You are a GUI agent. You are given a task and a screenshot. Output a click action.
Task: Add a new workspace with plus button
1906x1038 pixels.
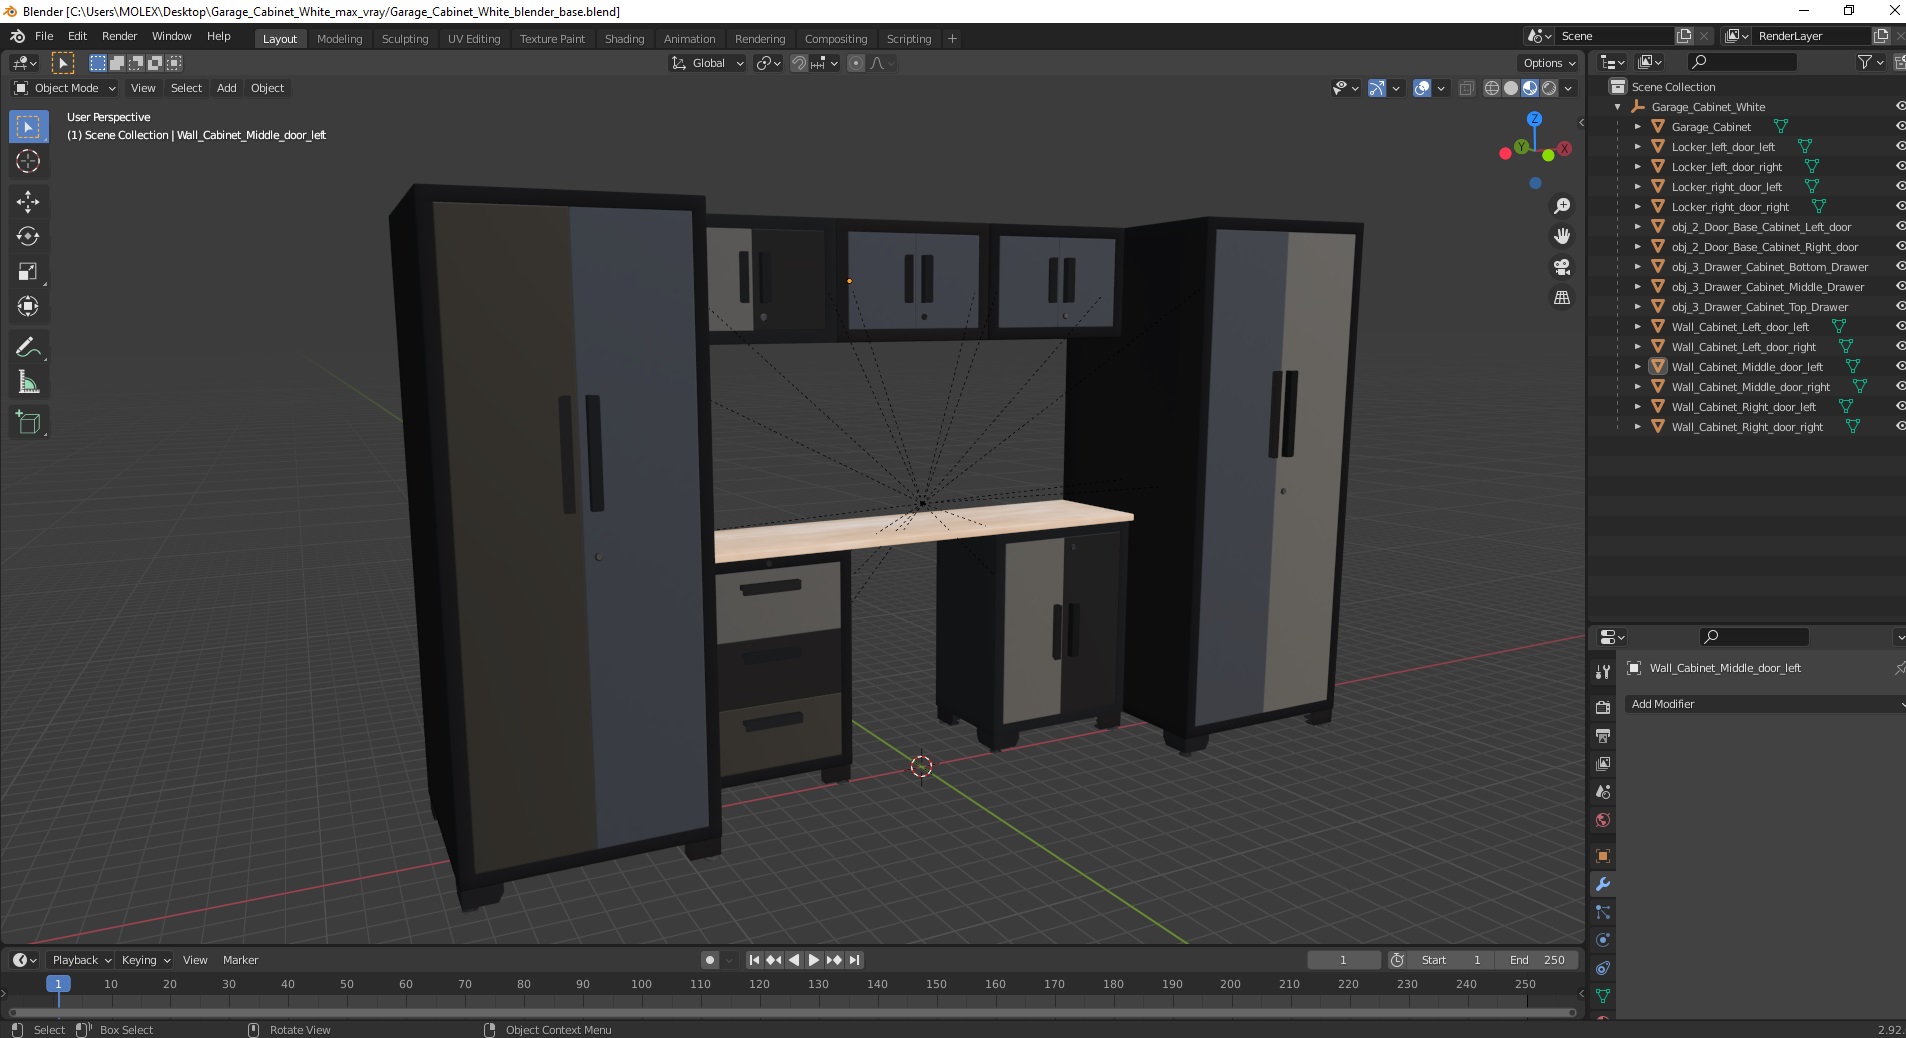[952, 39]
